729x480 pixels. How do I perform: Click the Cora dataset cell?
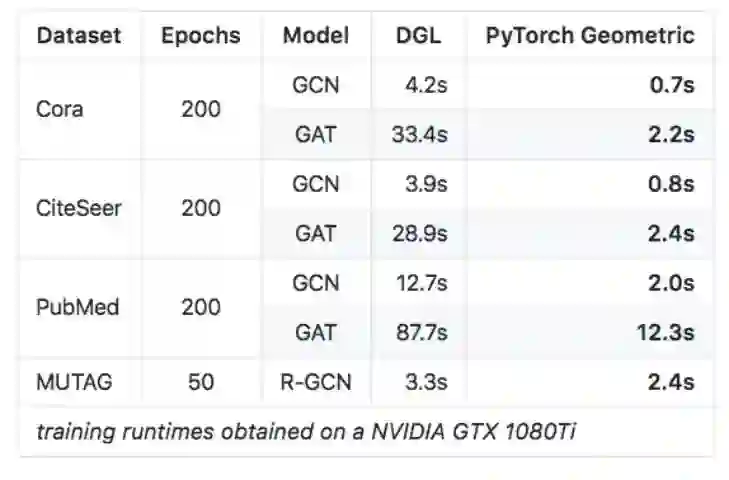[59, 109]
